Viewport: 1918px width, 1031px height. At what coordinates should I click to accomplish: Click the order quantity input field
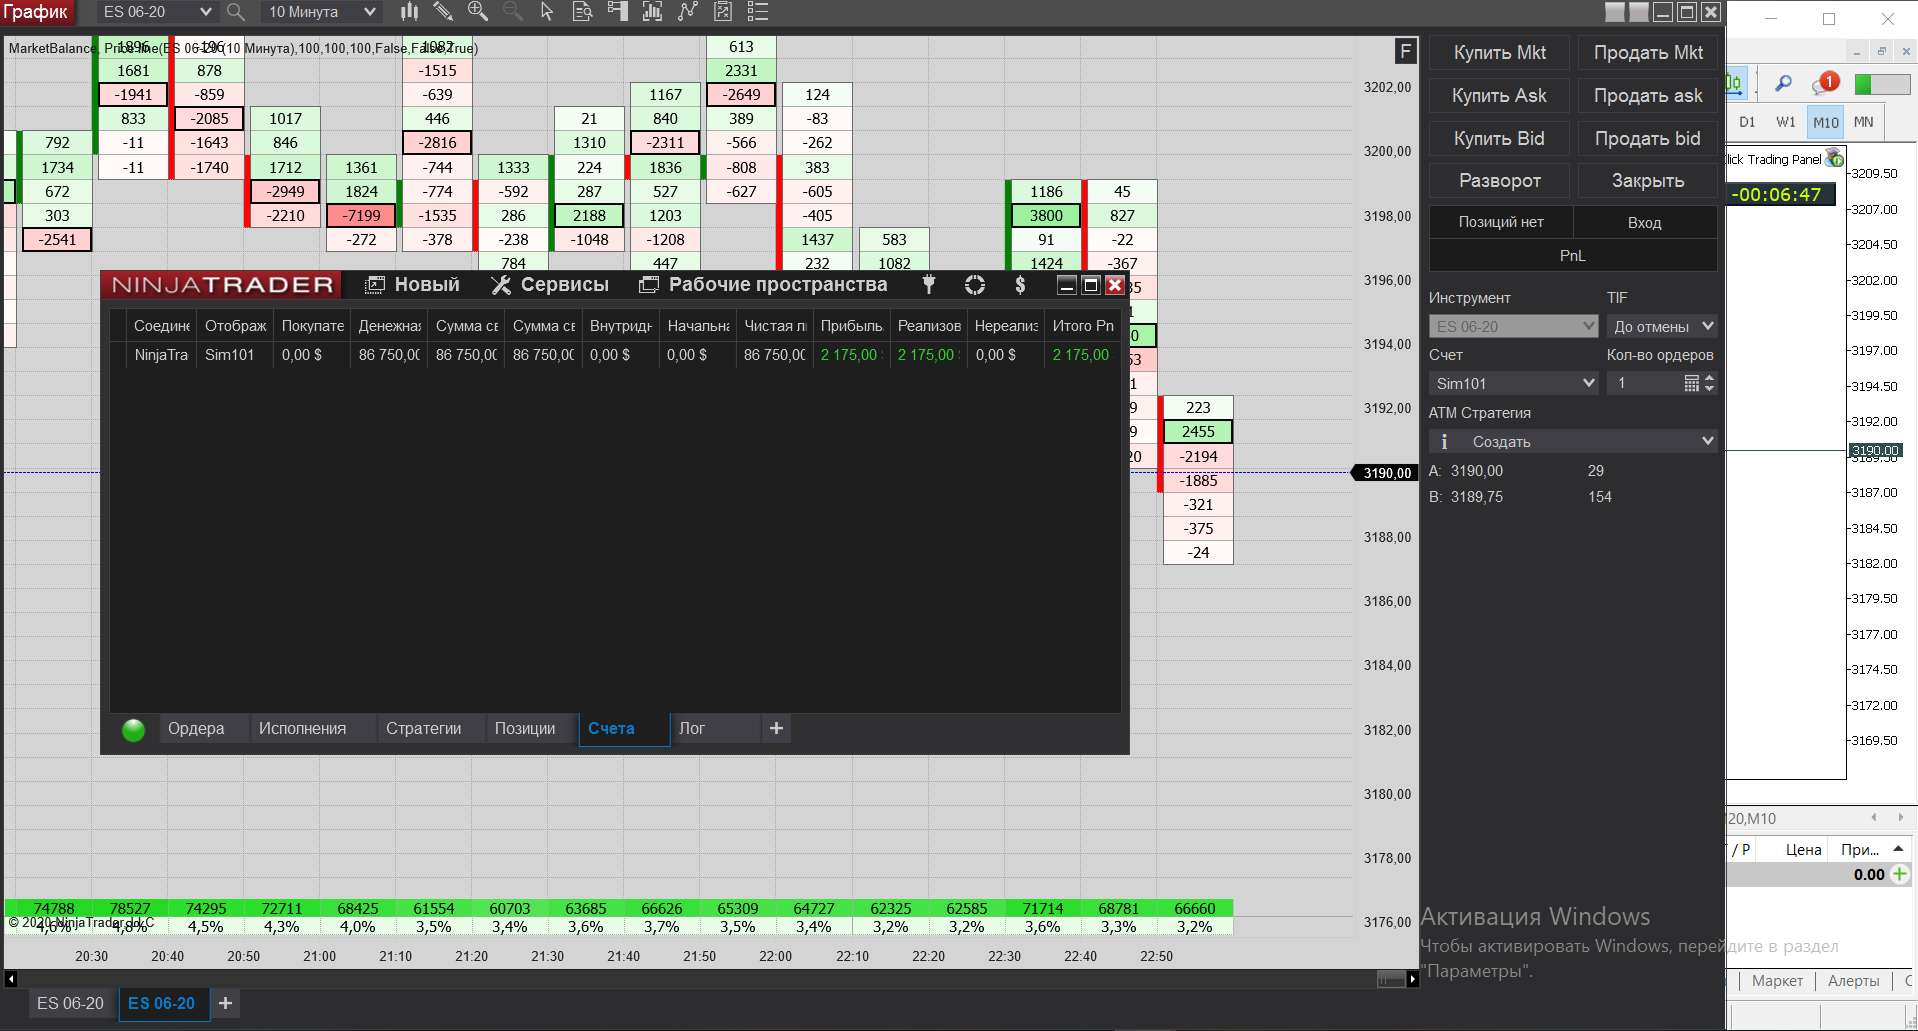point(1644,383)
